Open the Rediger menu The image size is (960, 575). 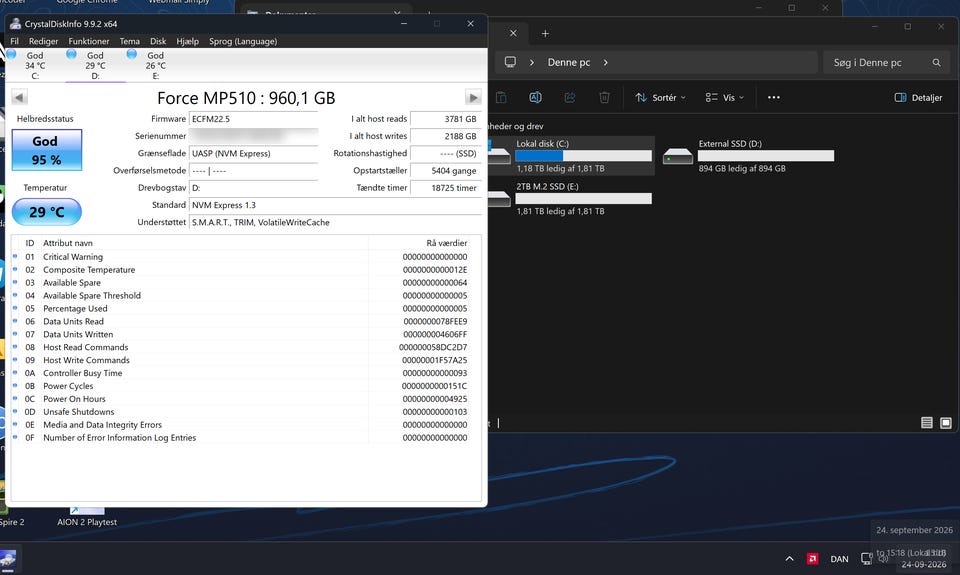tap(43, 41)
